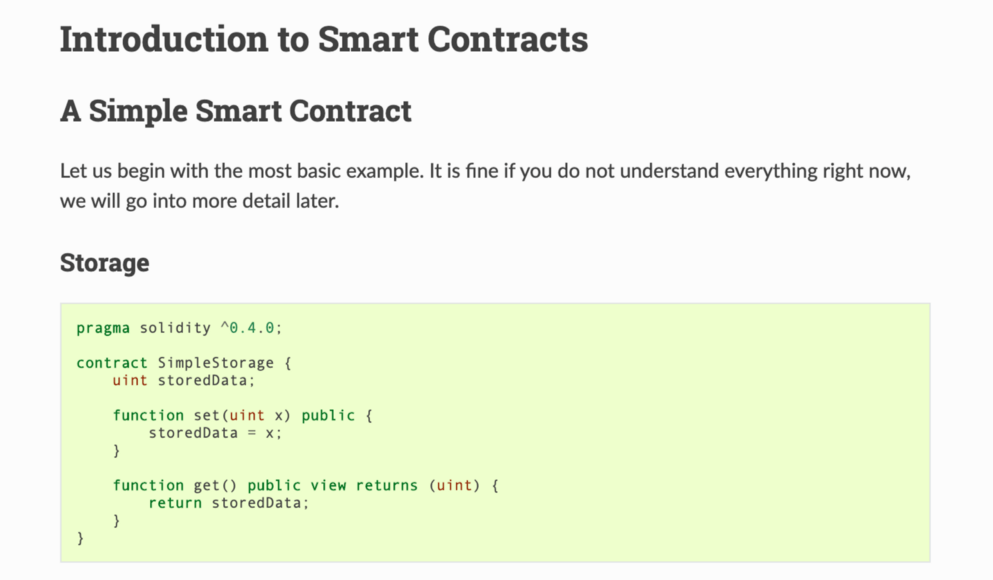Click the "get" function name
This screenshot has height=580, width=993.
206,485
